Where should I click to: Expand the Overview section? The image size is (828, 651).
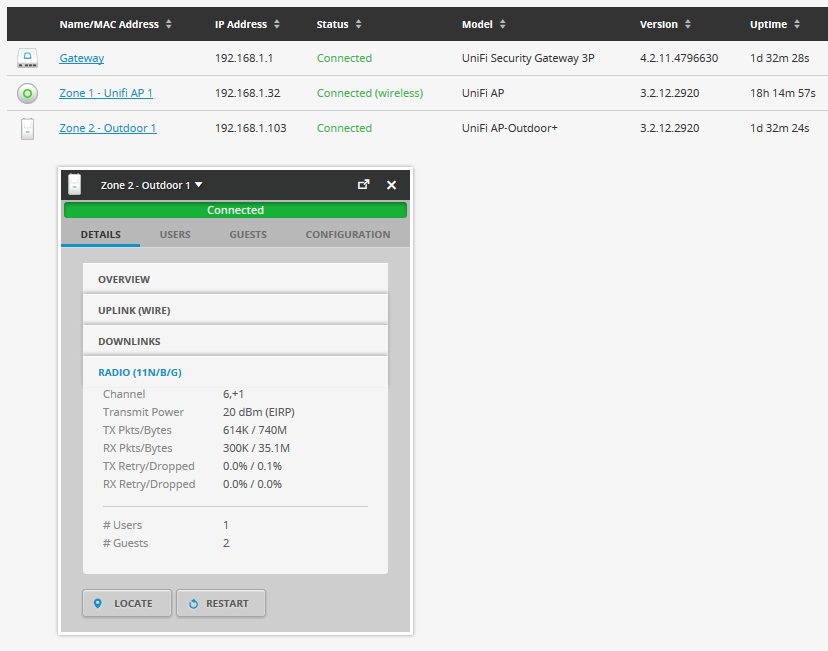click(x=234, y=279)
